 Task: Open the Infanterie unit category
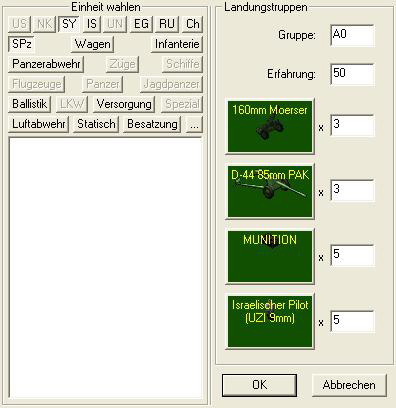[x=177, y=44]
